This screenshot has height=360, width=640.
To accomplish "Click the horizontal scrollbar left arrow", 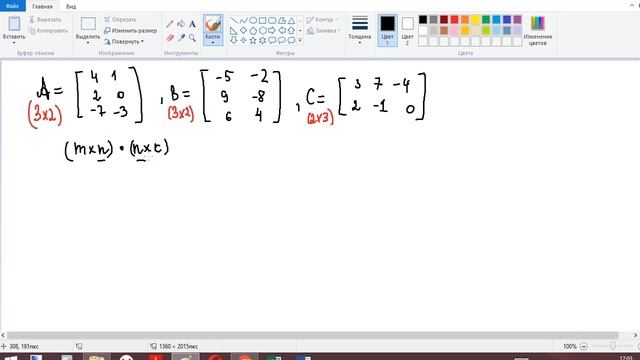I will tap(3, 336).
